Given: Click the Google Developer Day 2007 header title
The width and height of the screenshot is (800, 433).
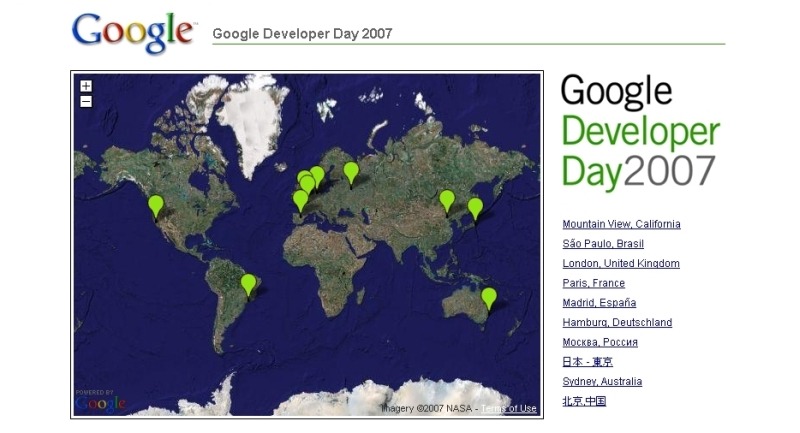Looking at the screenshot, I should click(302, 34).
